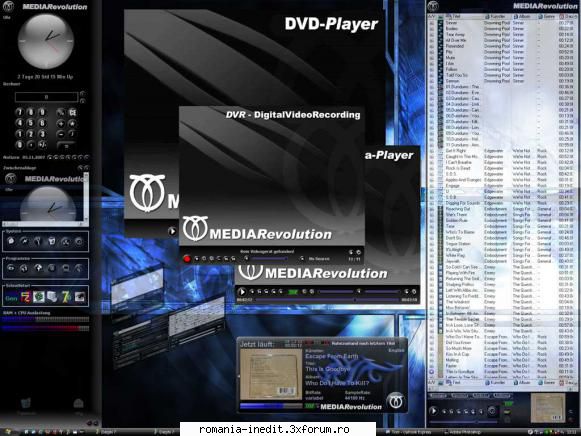The image size is (581, 436).
Task: Click the Künstler column header in the playlist
Action: (498, 17)
